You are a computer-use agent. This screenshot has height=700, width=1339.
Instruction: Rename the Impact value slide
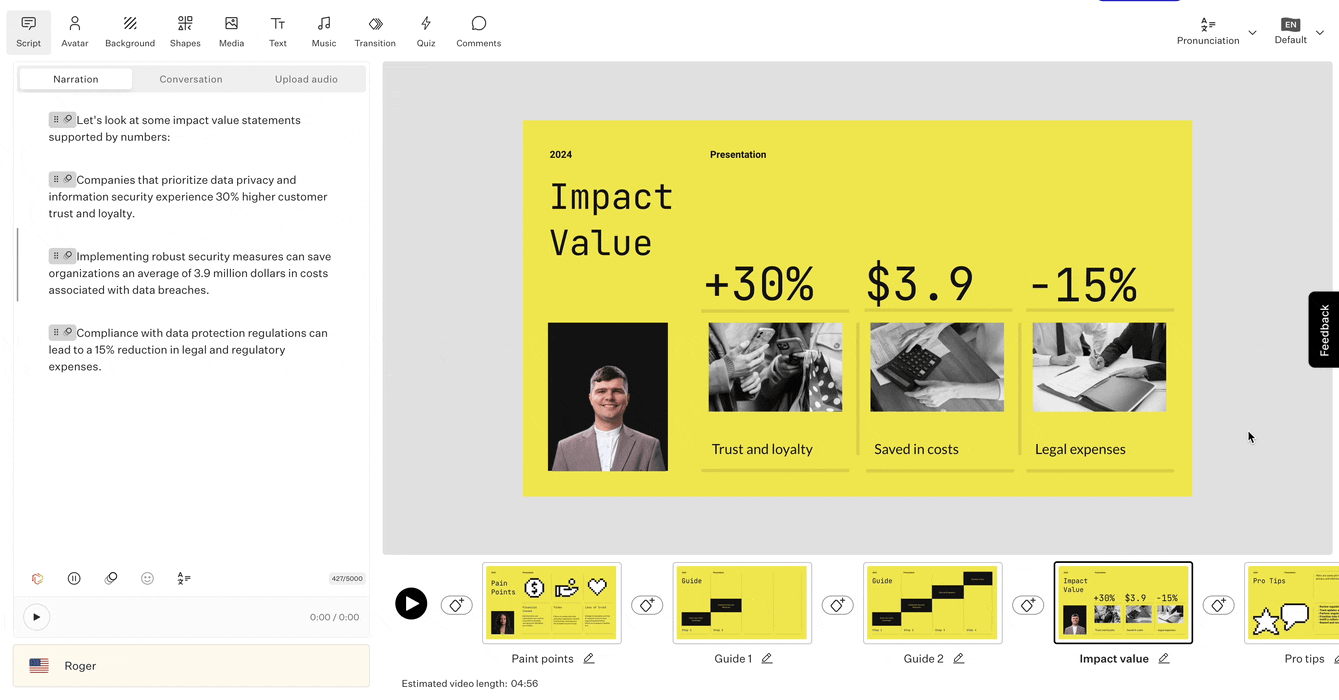pyautogui.click(x=1164, y=659)
